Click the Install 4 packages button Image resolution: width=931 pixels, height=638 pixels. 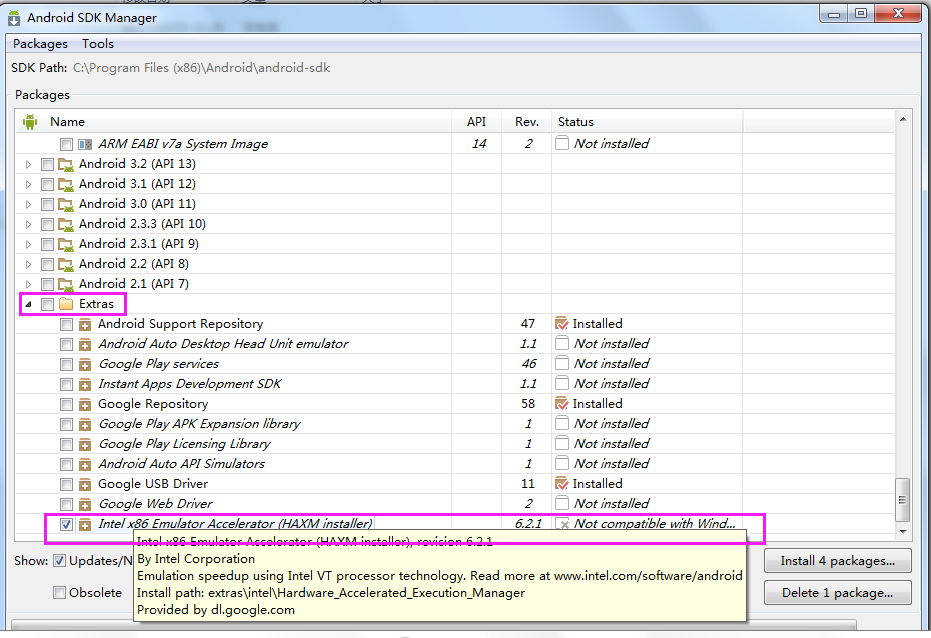point(838,561)
